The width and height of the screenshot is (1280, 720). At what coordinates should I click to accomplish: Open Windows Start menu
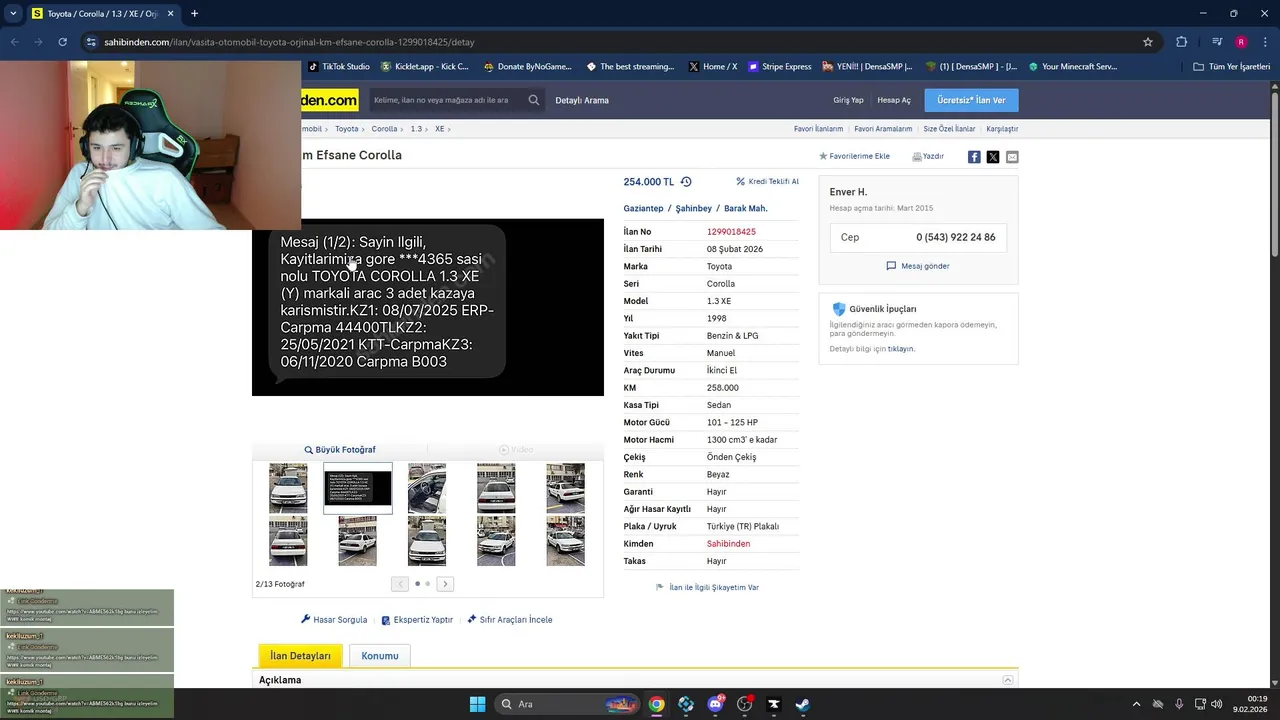pyautogui.click(x=477, y=704)
